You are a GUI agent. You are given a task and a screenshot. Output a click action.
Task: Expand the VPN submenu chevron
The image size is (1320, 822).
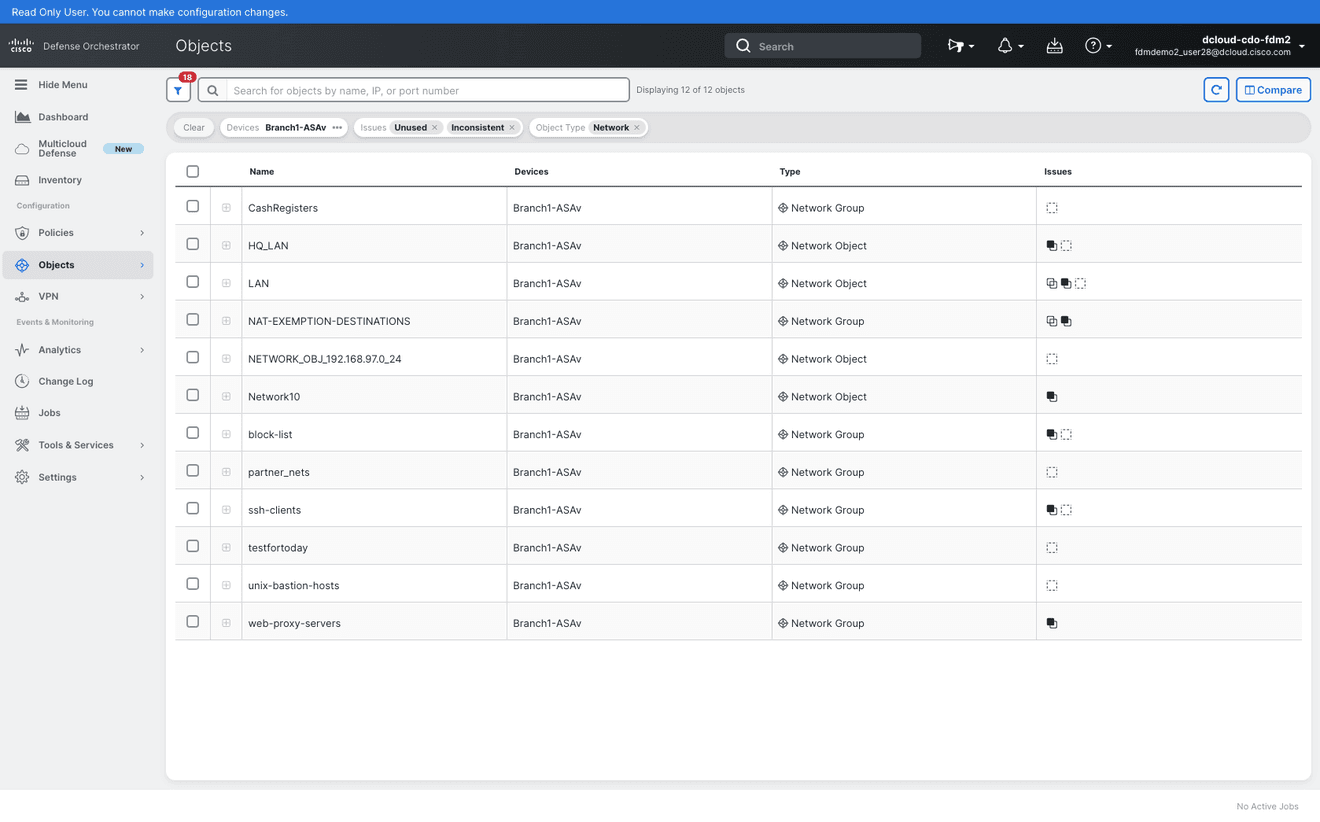(142, 297)
